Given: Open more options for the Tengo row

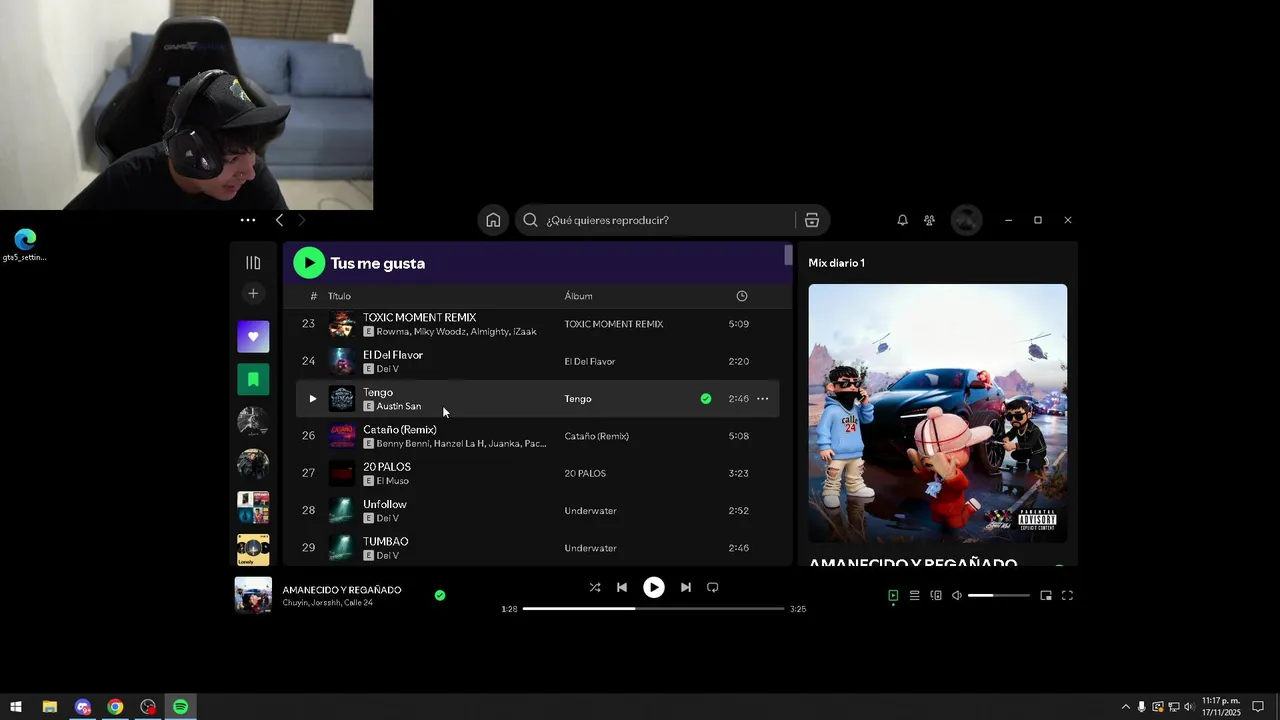Looking at the screenshot, I should tap(762, 399).
